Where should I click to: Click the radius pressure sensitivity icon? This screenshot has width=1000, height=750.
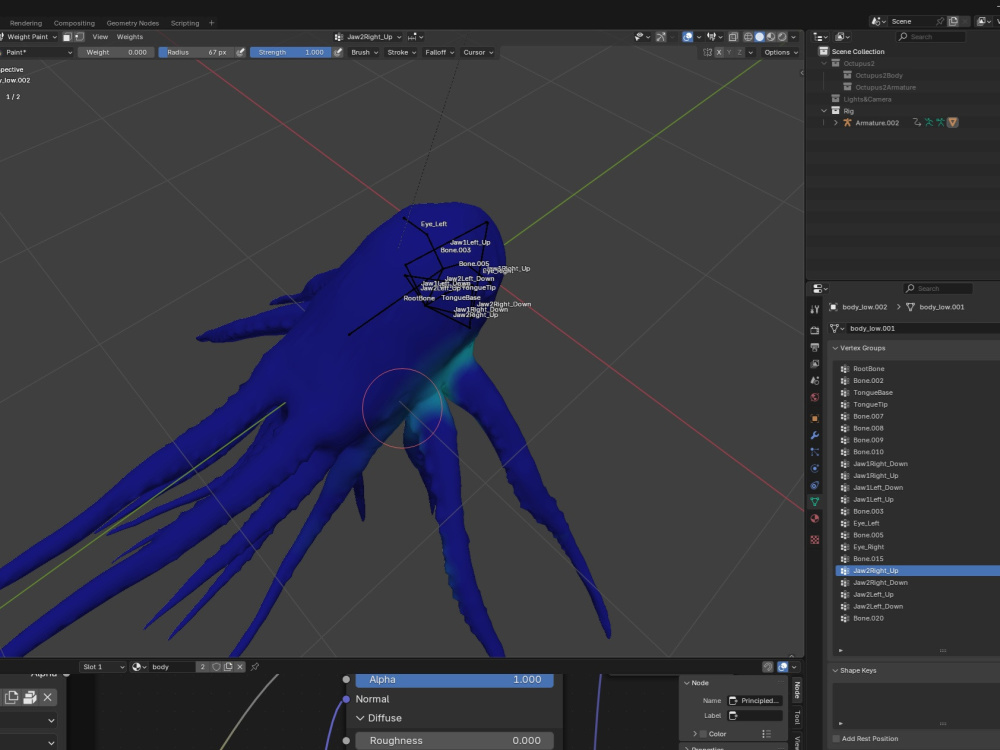[240, 52]
